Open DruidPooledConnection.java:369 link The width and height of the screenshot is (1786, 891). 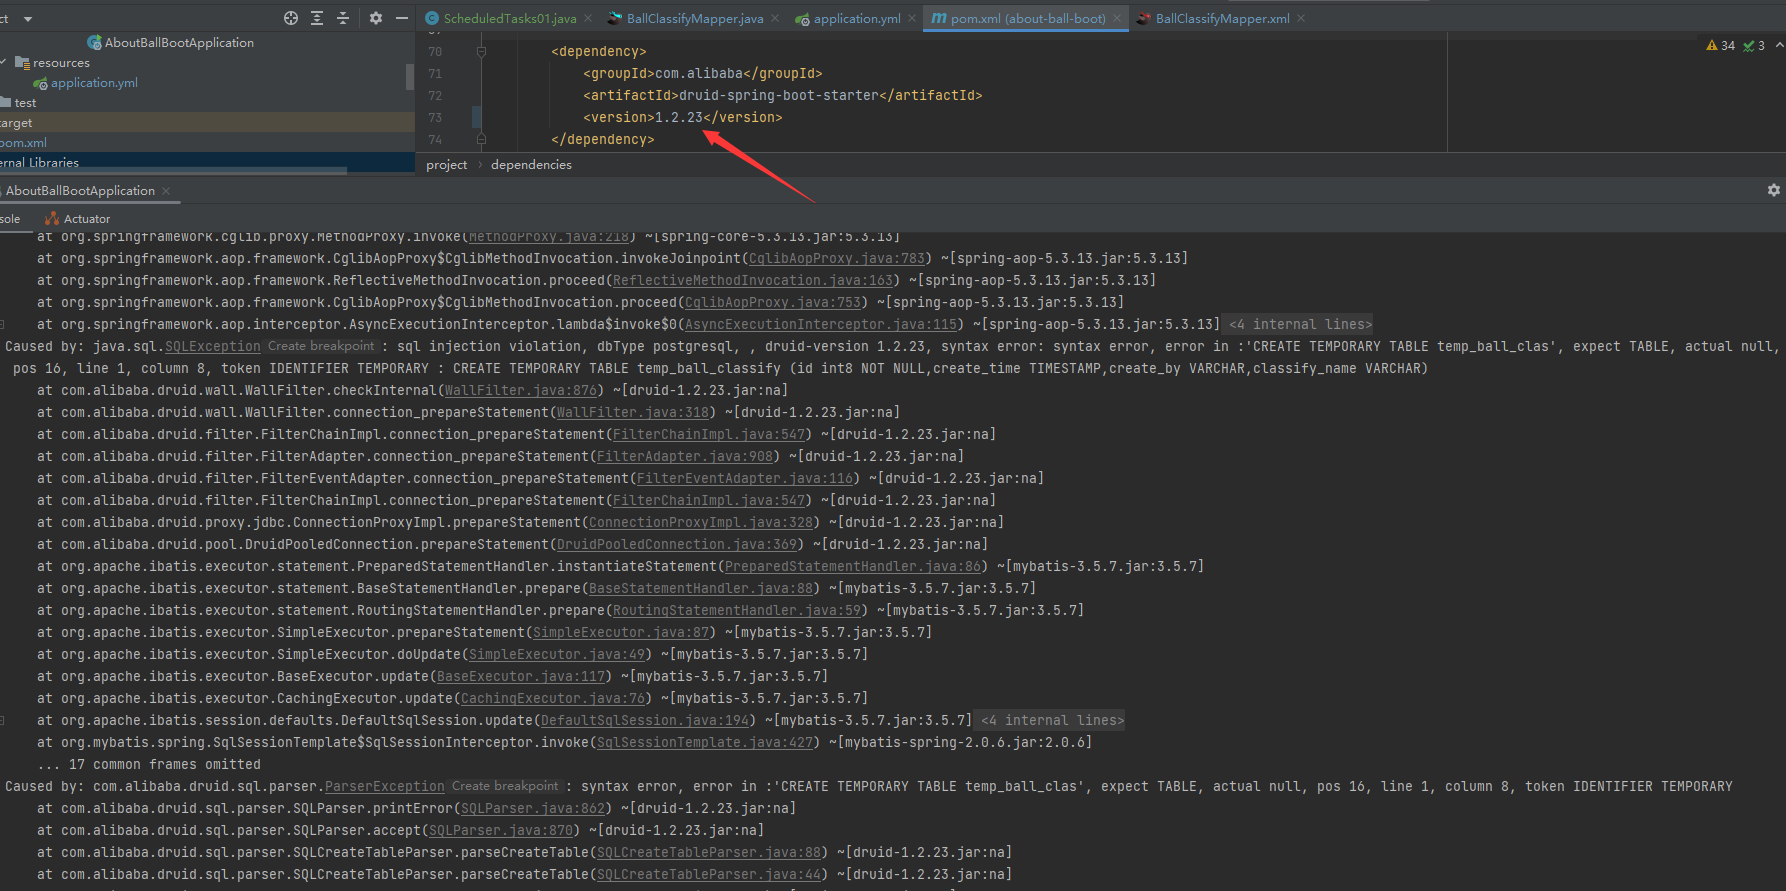coord(677,544)
